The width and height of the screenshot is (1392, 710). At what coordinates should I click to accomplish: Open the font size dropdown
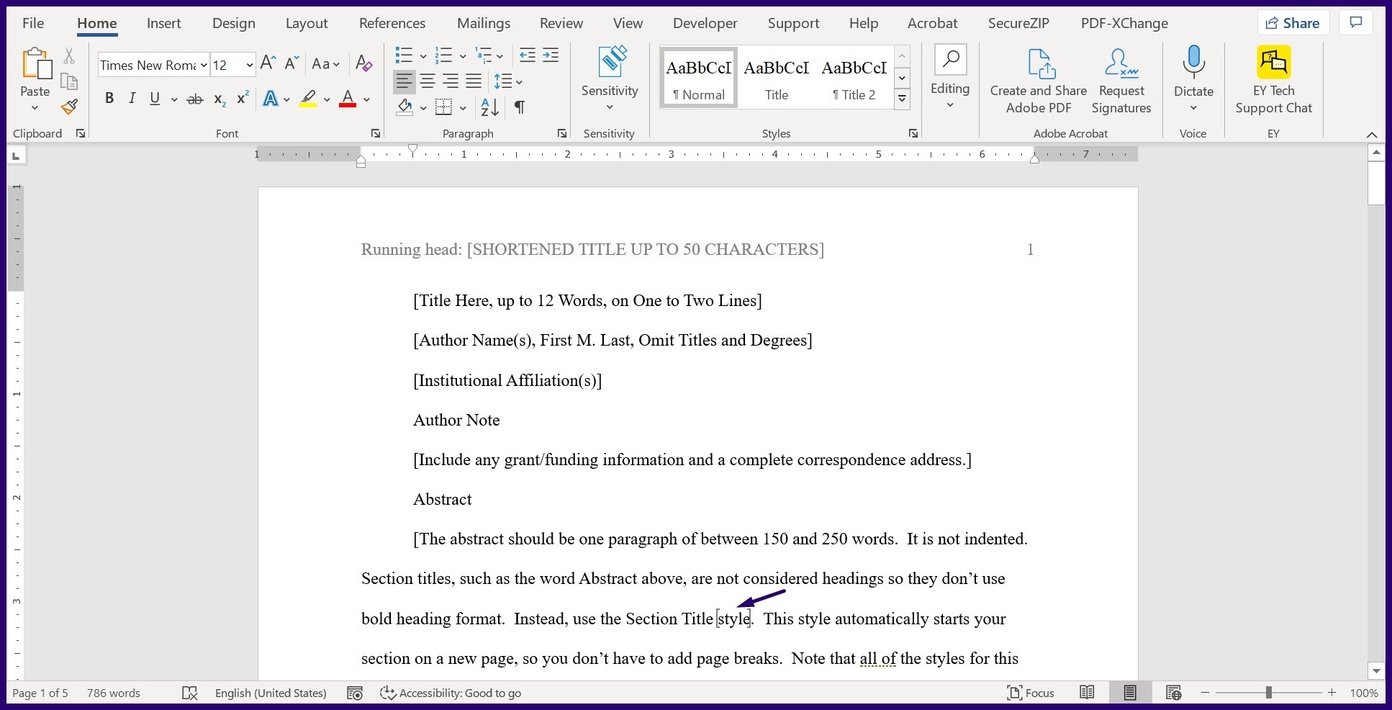pos(248,64)
